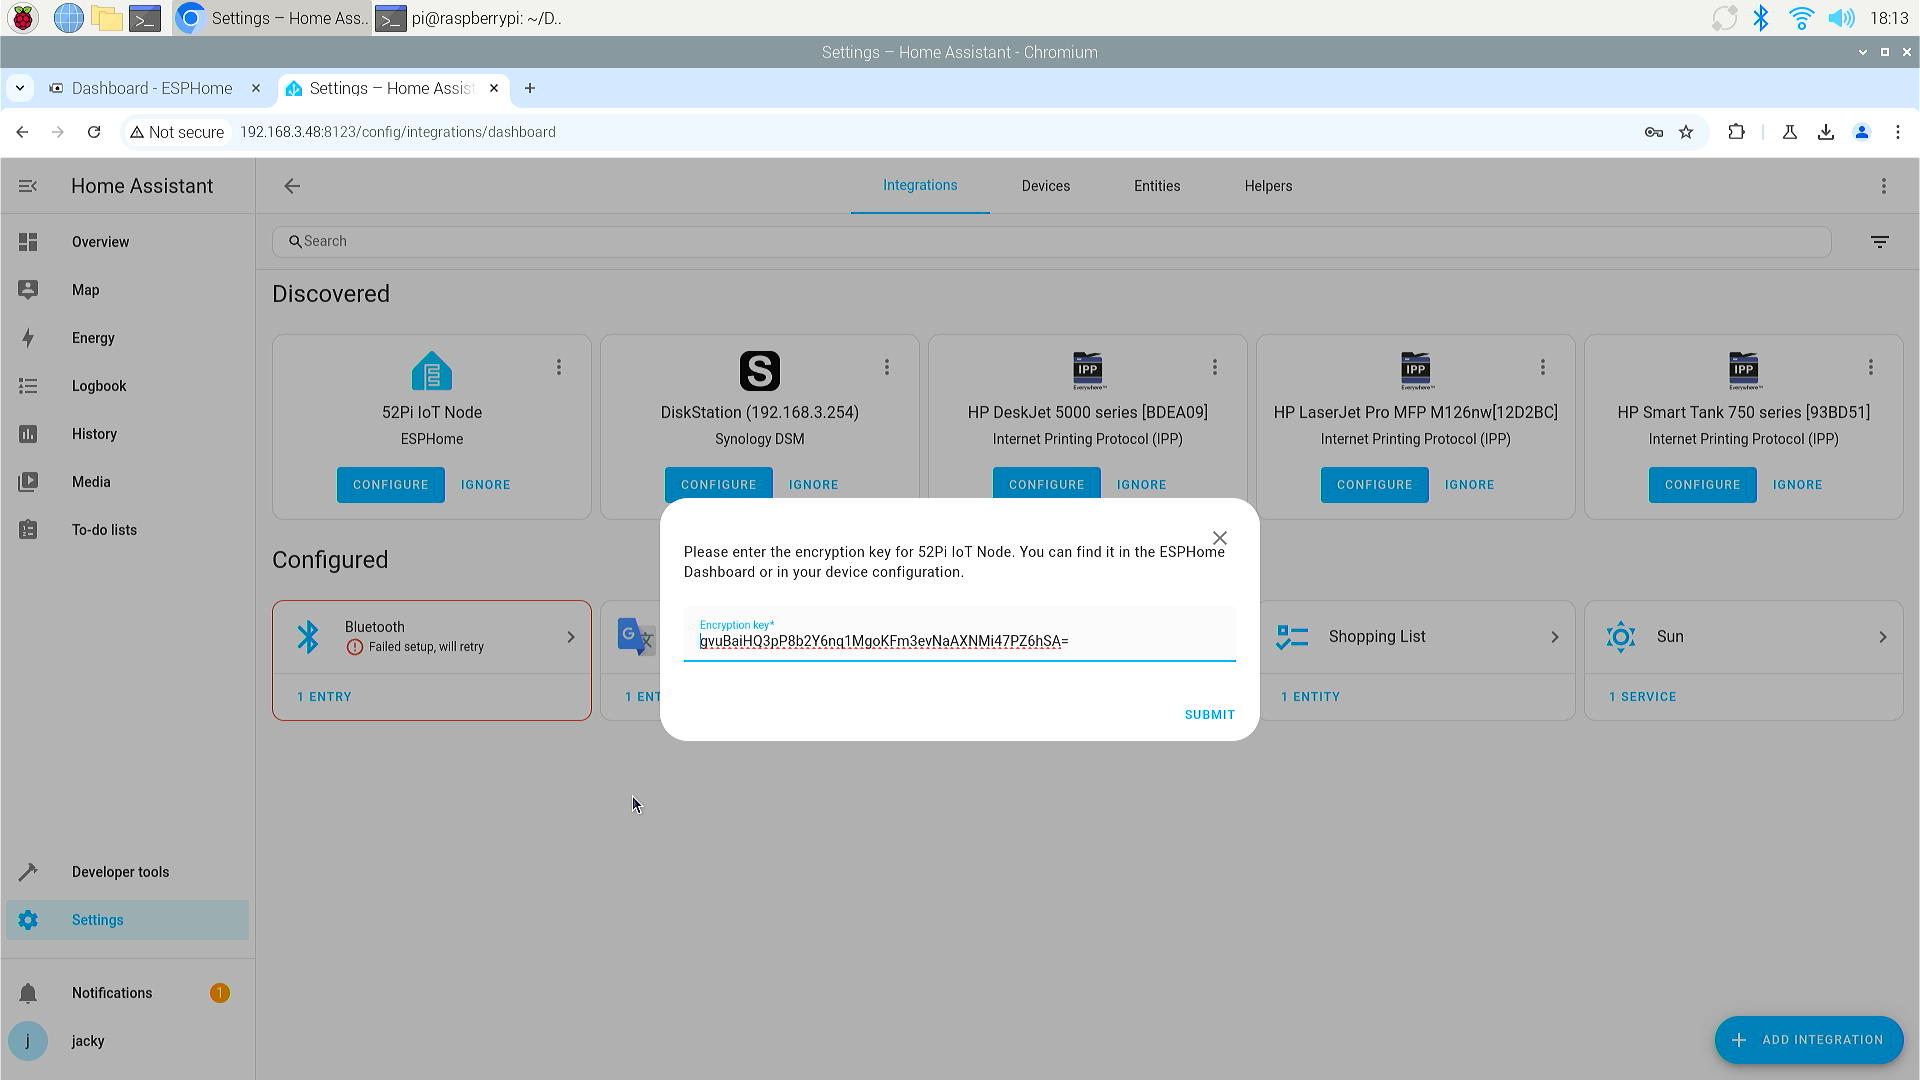This screenshot has height=1080, width=1920.
Task: Open the password manager key icon
Action: click(x=1654, y=132)
